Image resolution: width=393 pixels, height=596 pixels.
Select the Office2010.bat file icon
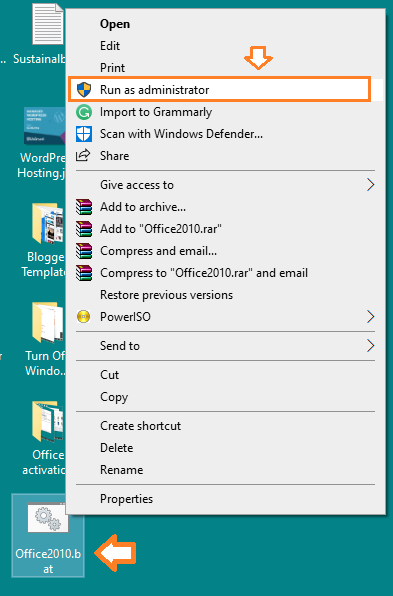tap(48, 518)
